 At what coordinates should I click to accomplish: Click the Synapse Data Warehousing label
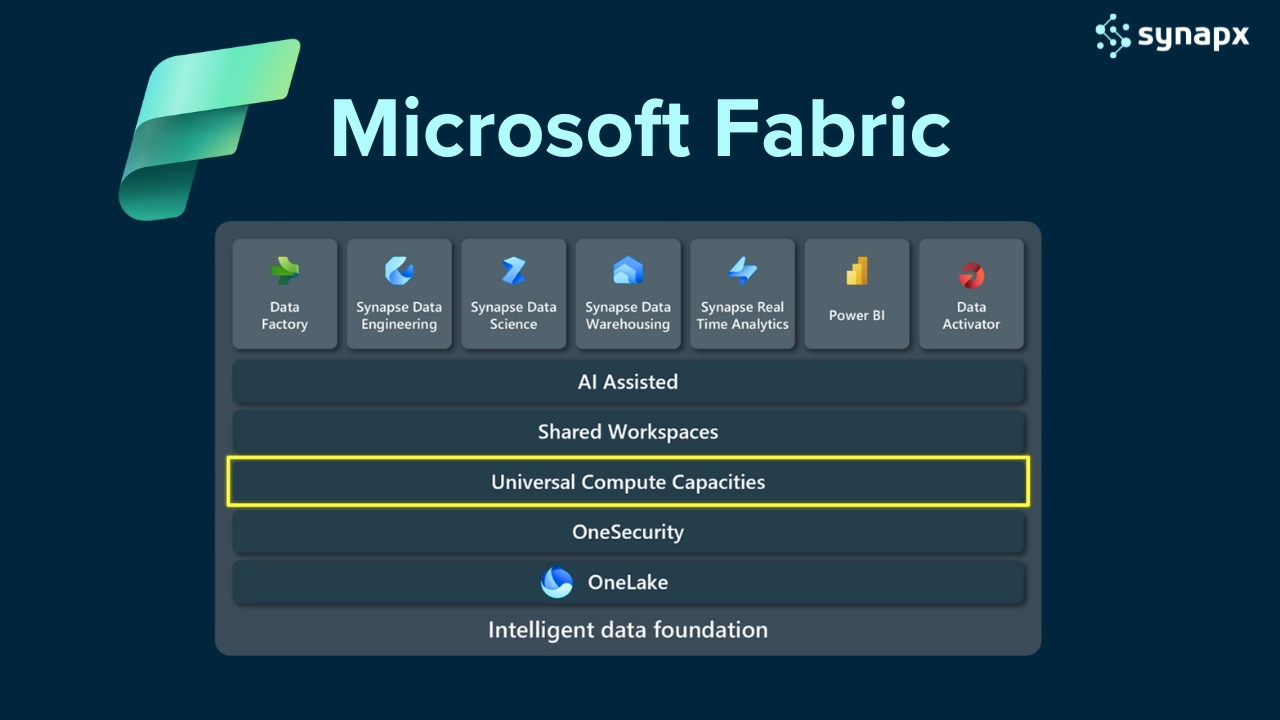point(628,316)
